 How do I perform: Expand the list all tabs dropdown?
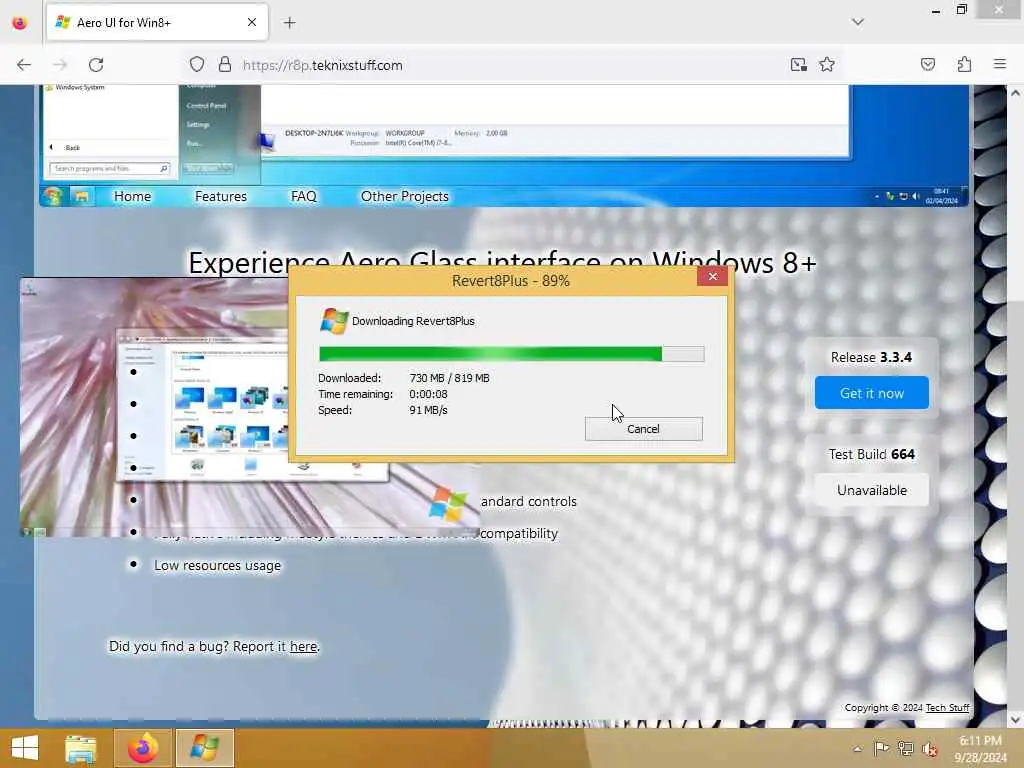pyautogui.click(x=858, y=22)
